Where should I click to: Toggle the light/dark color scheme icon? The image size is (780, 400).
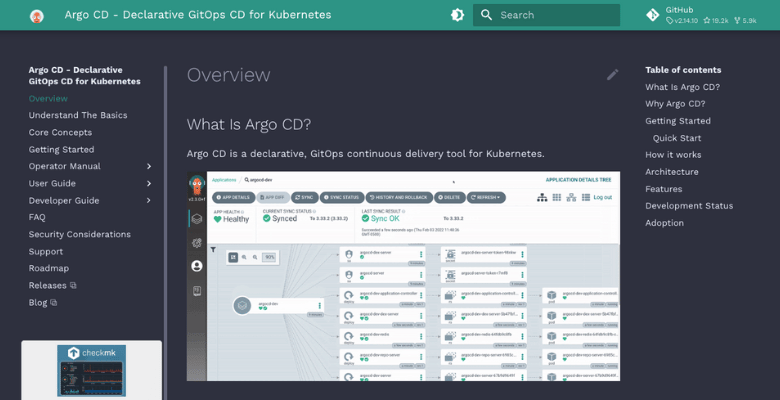(x=457, y=15)
